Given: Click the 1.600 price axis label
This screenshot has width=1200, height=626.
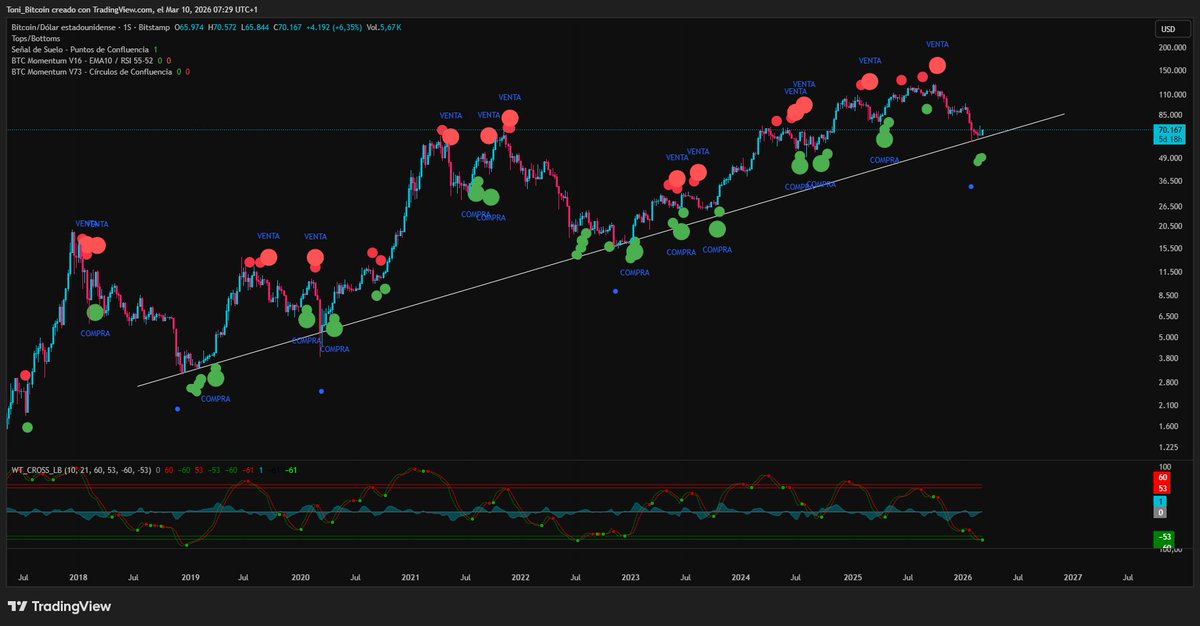Looking at the screenshot, I should [1166, 425].
